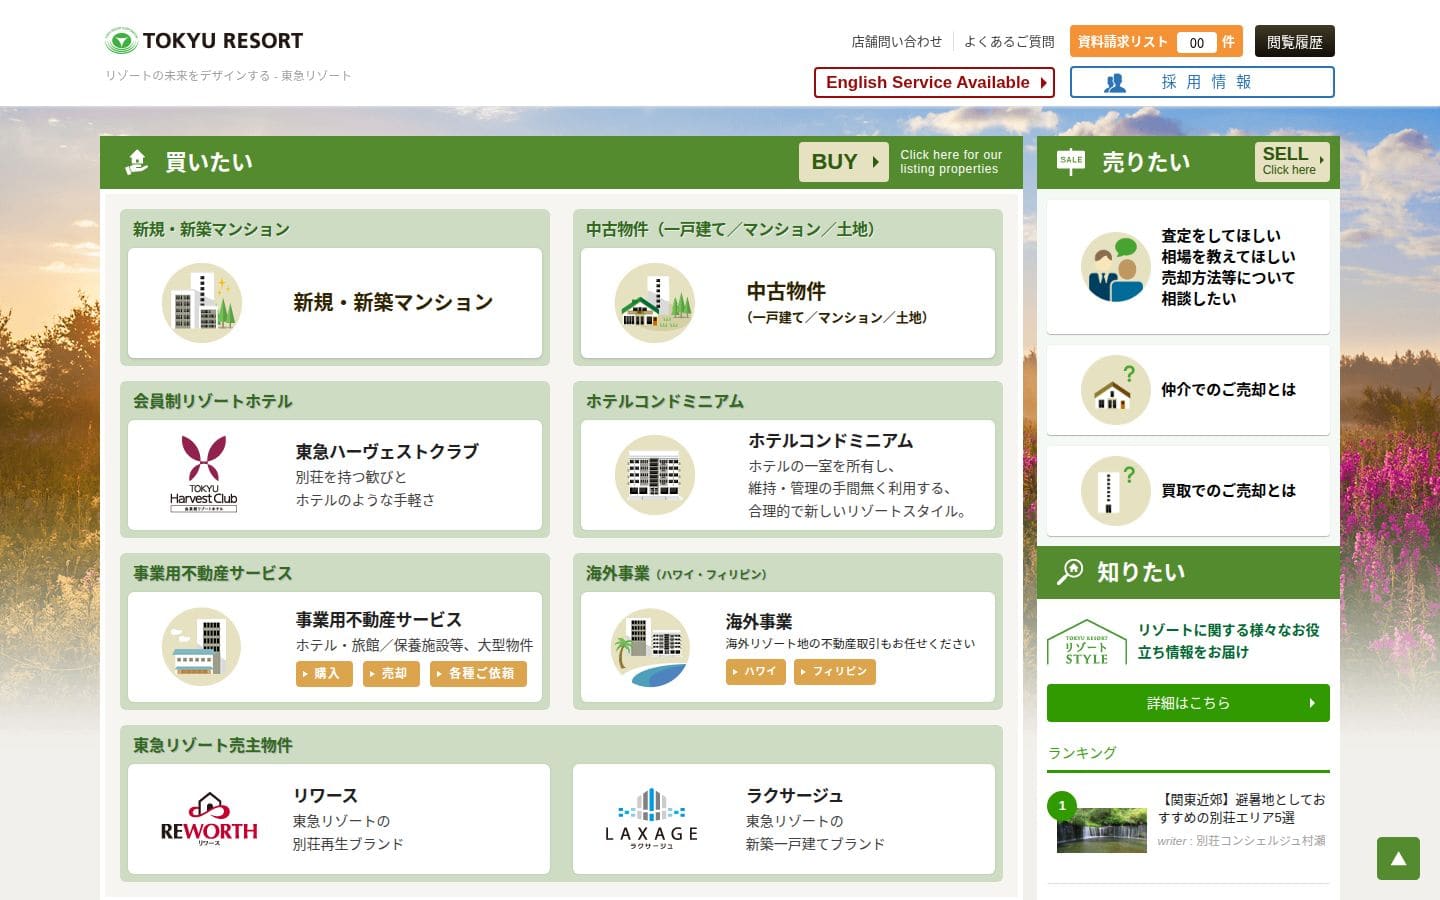
Task: Click the consultation people icon
Action: [x=1116, y=267]
